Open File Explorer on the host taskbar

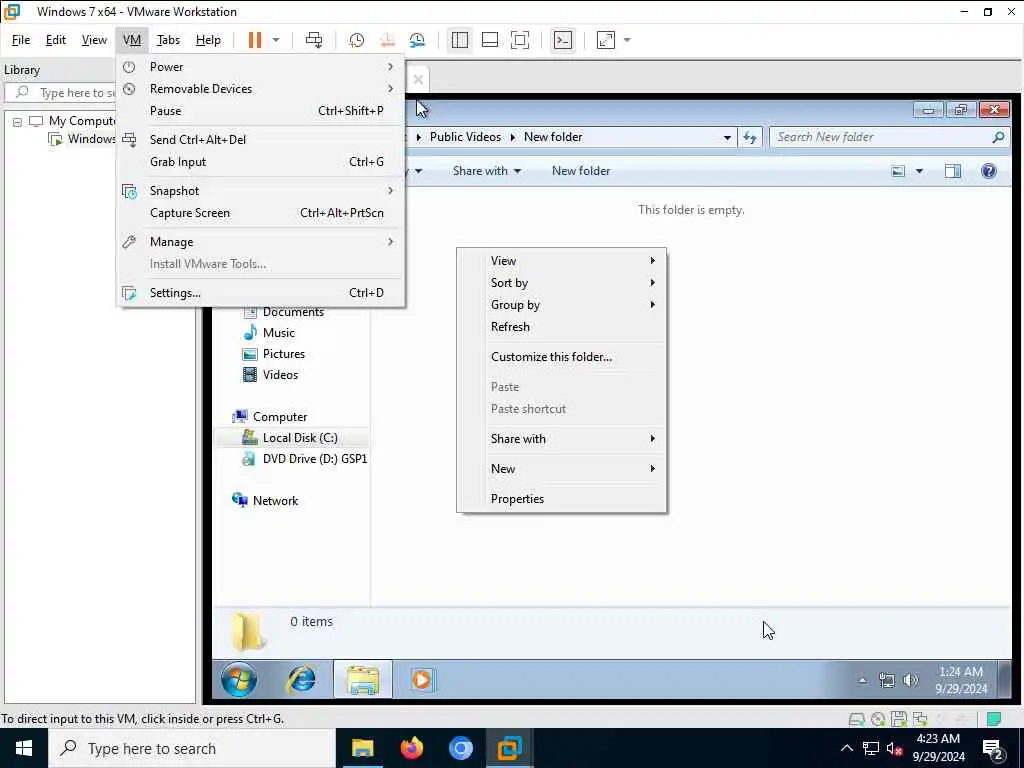coord(362,748)
